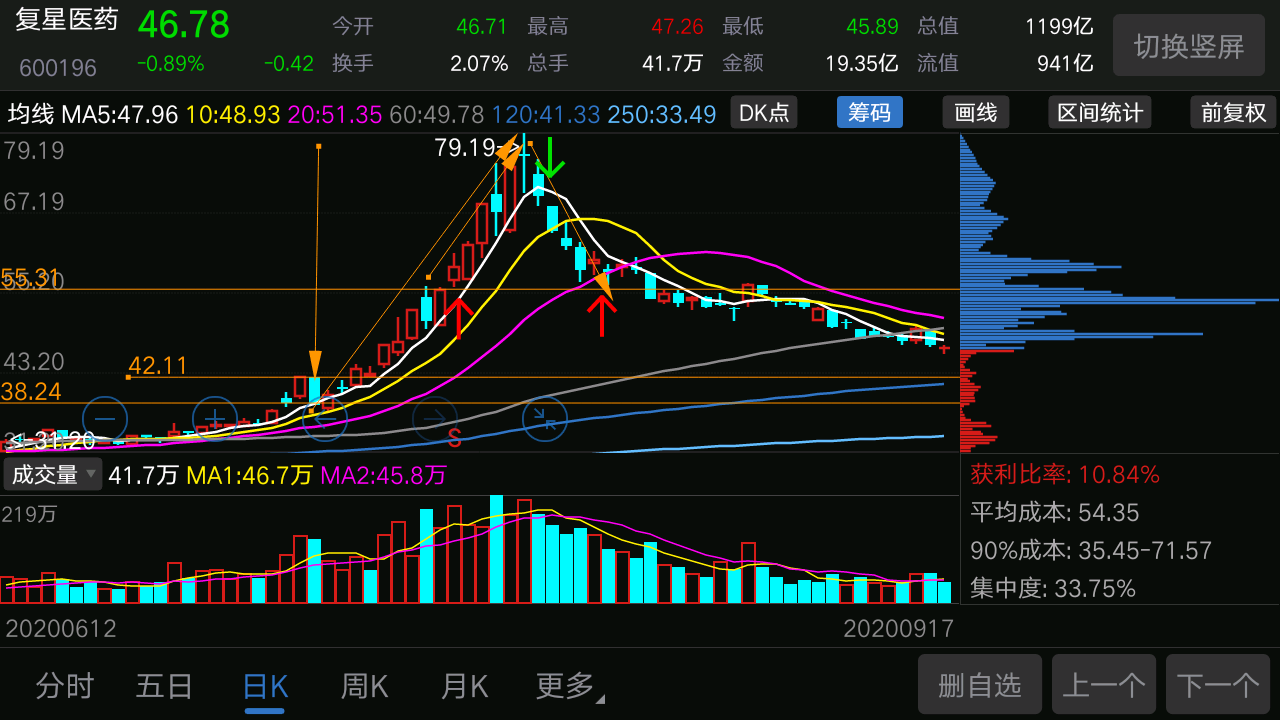Tap the start date 20200612

pyautogui.click(x=61, y=628)
